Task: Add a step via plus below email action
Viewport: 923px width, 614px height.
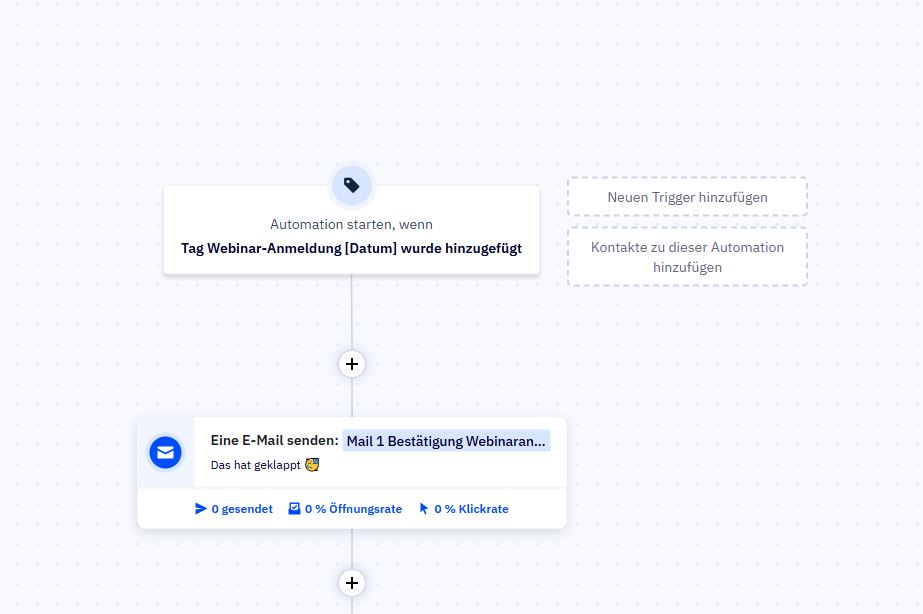Action: (351, 582)
